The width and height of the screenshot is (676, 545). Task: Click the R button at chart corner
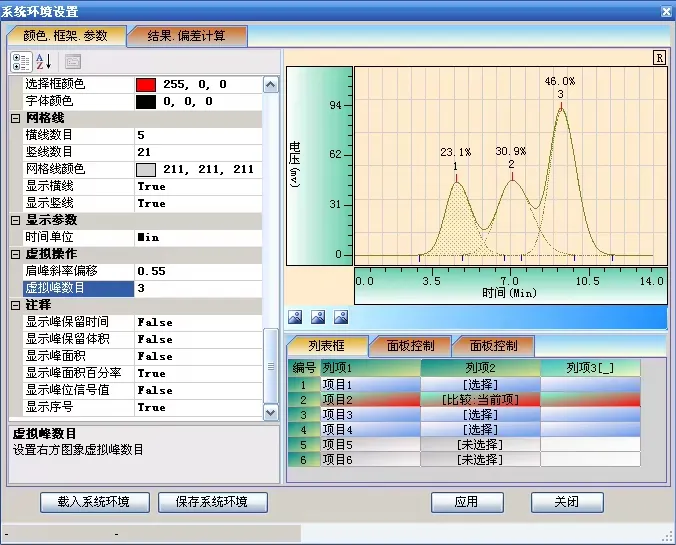coord(659,58)
